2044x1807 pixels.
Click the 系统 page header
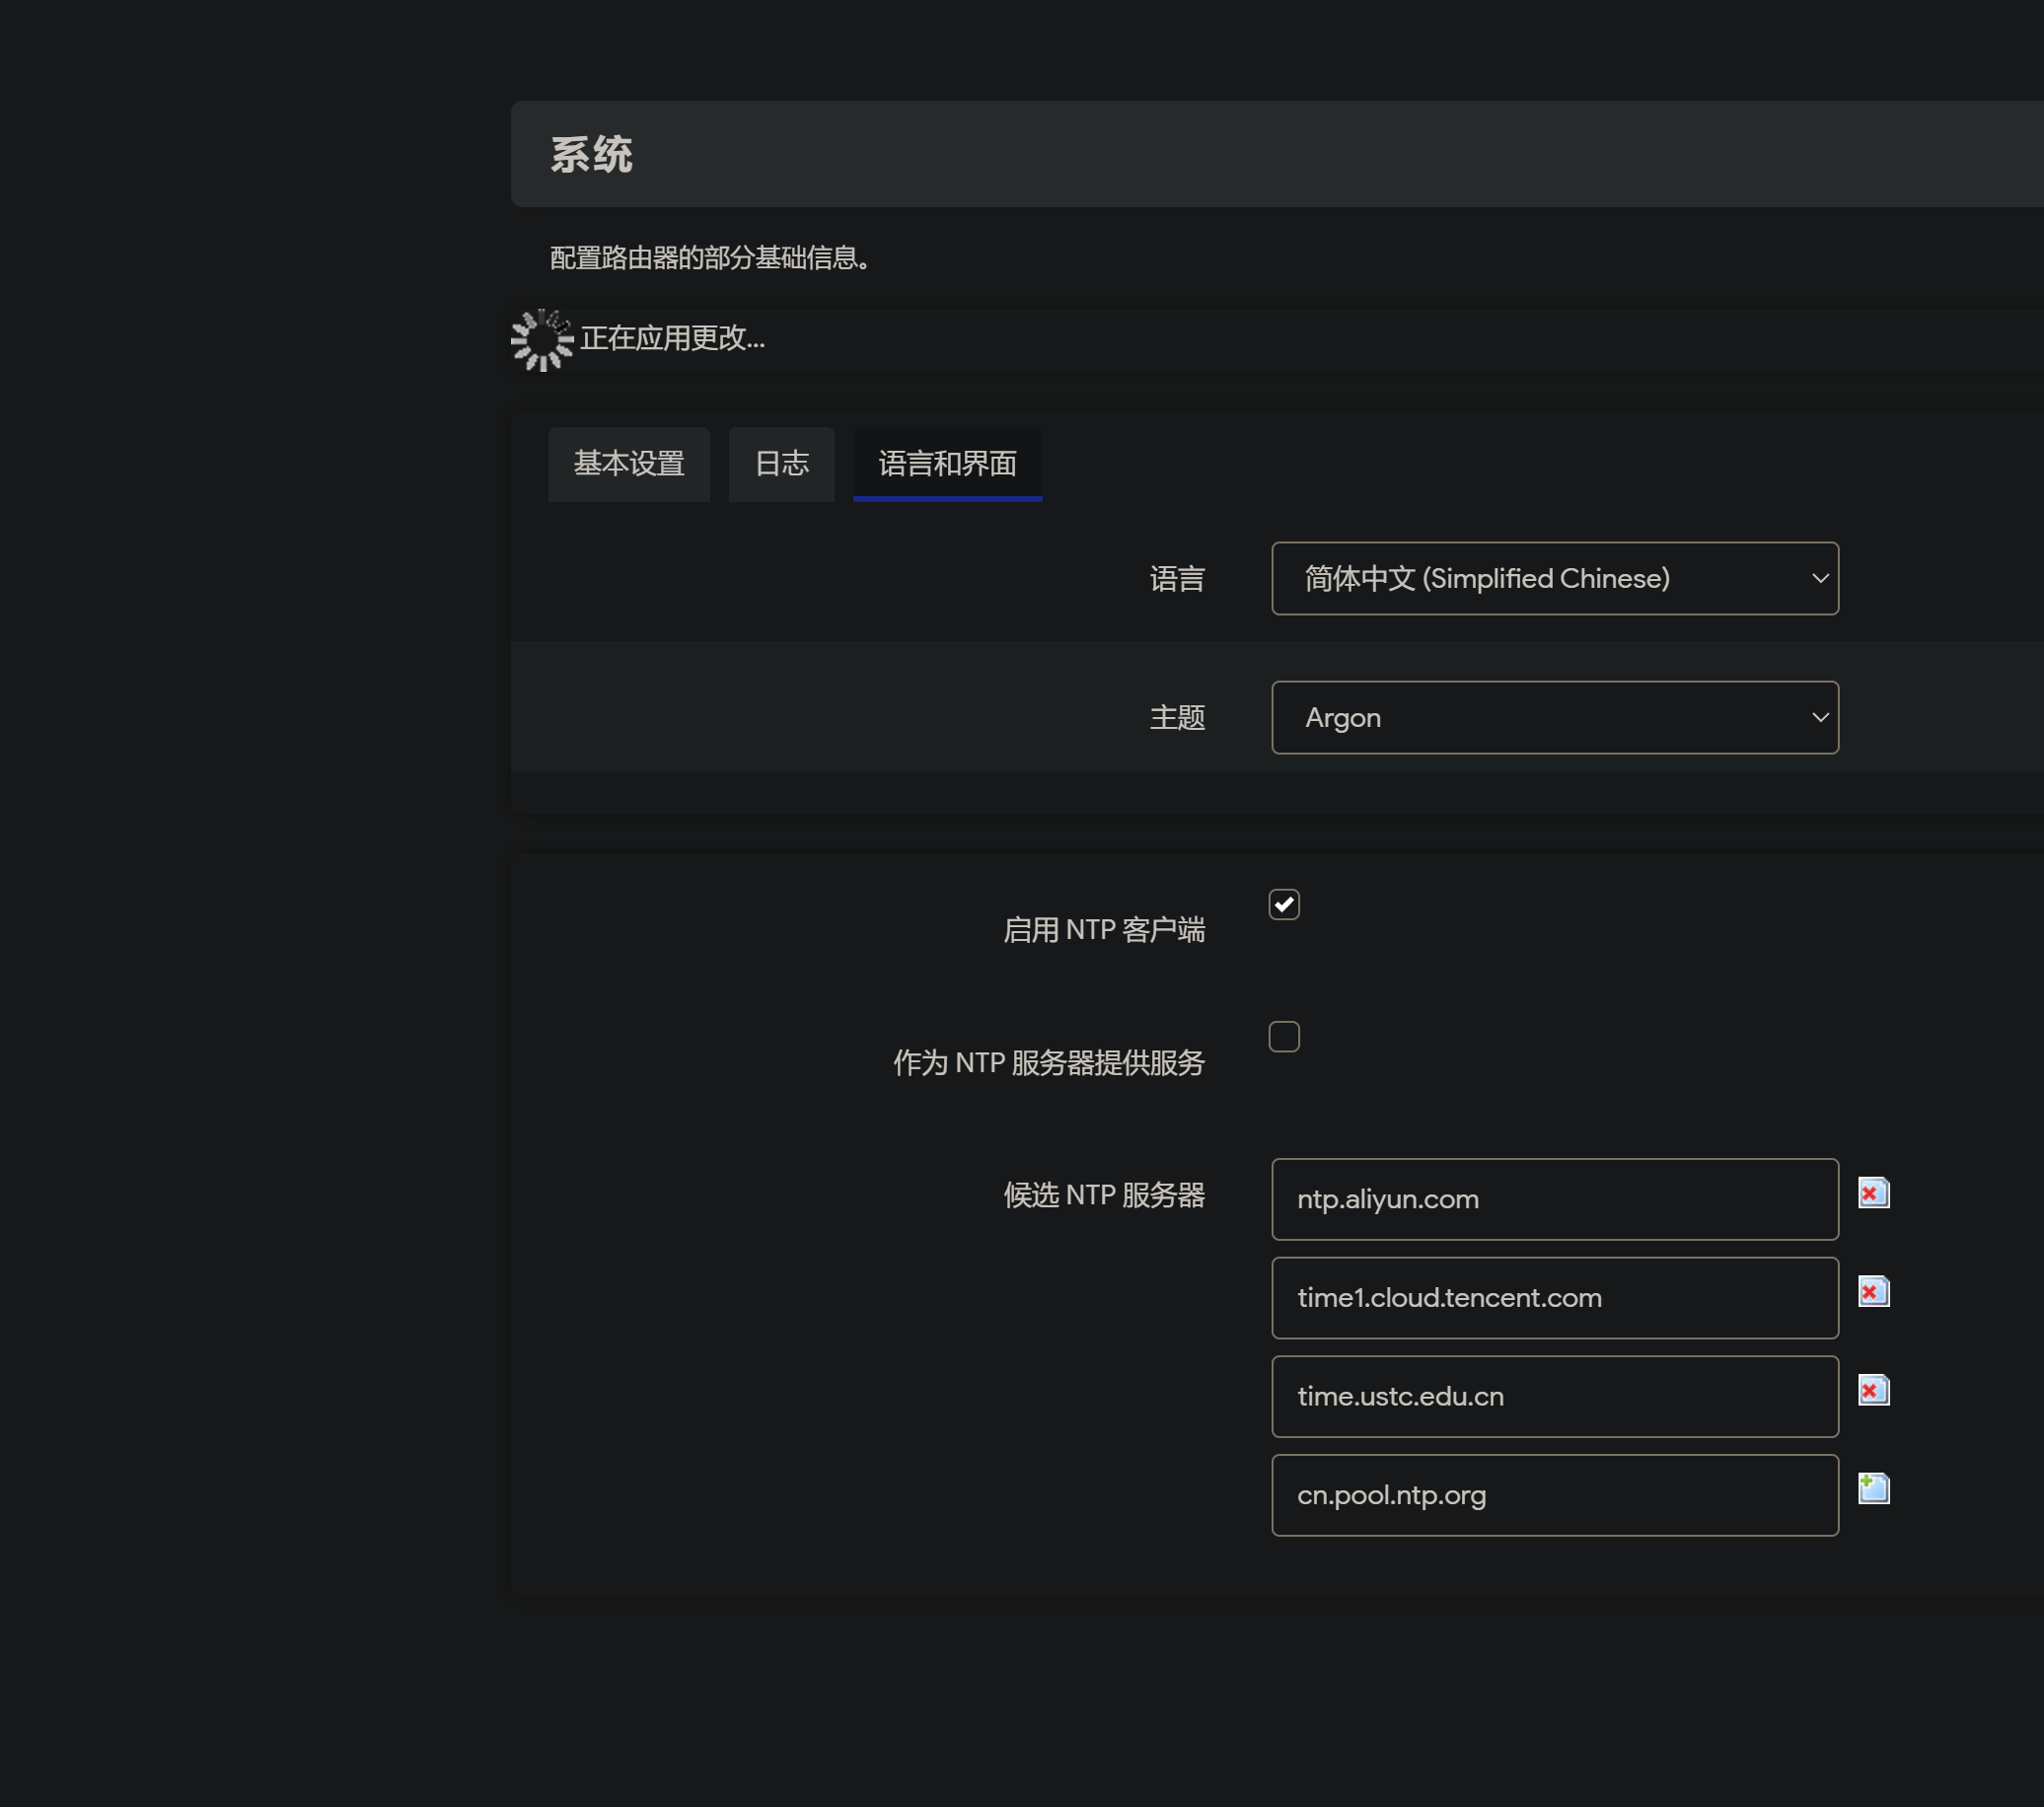pos(594,153)
